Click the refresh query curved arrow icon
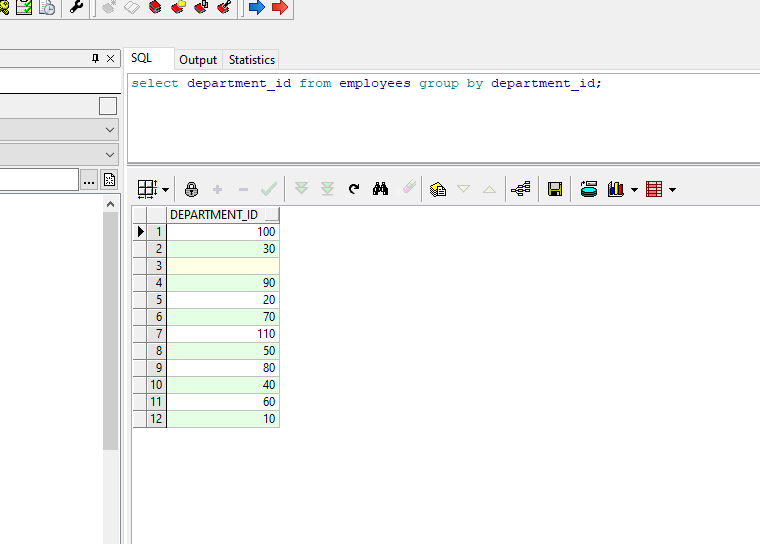Image resolution: width=760 pixels, height=544 pixels. click(354, 189)
